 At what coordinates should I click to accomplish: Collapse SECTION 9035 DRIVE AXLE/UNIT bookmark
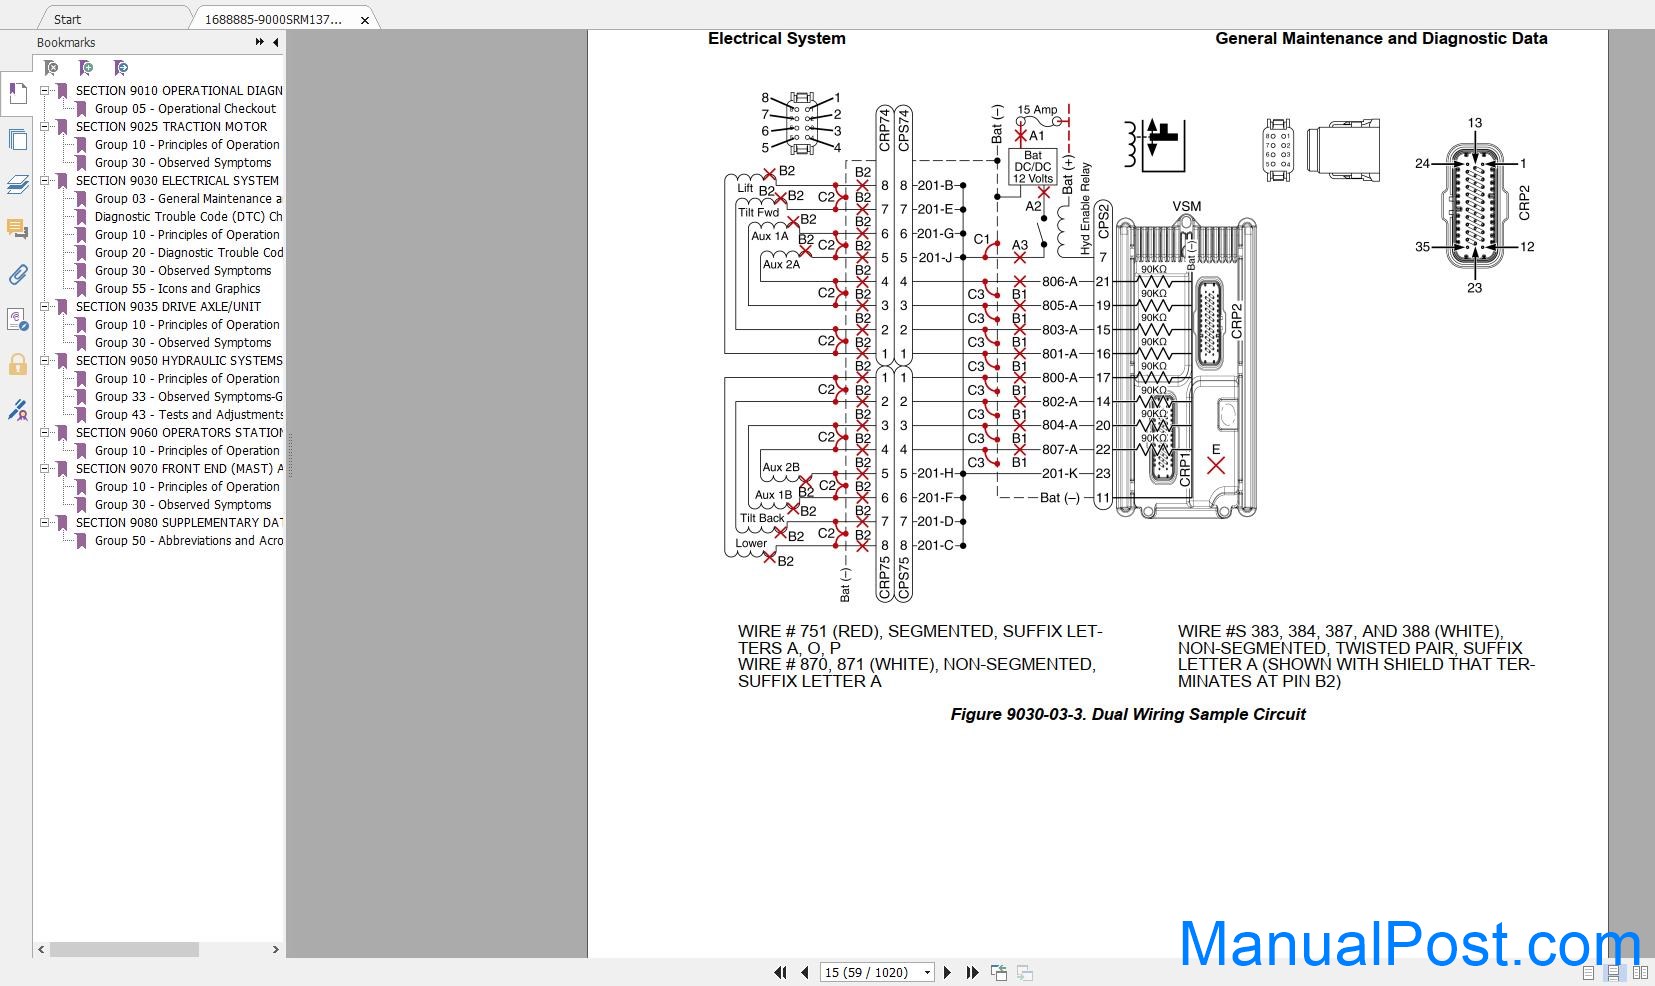click(45, 306)
